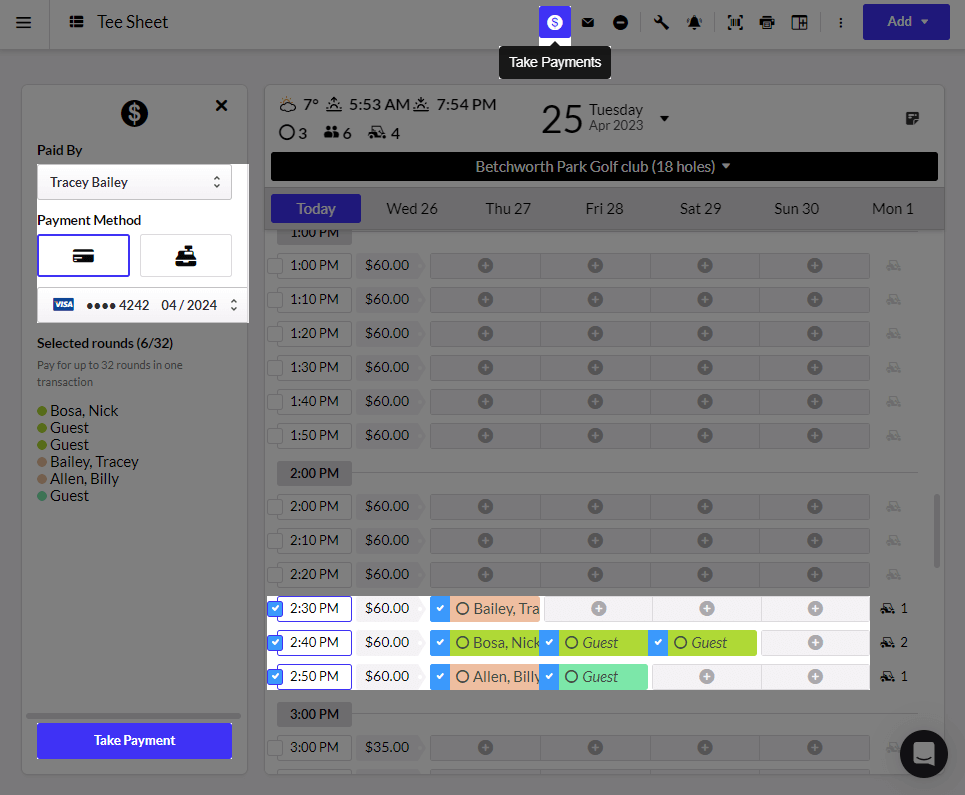Click the 3:00 PM hour header

[314, 714]
